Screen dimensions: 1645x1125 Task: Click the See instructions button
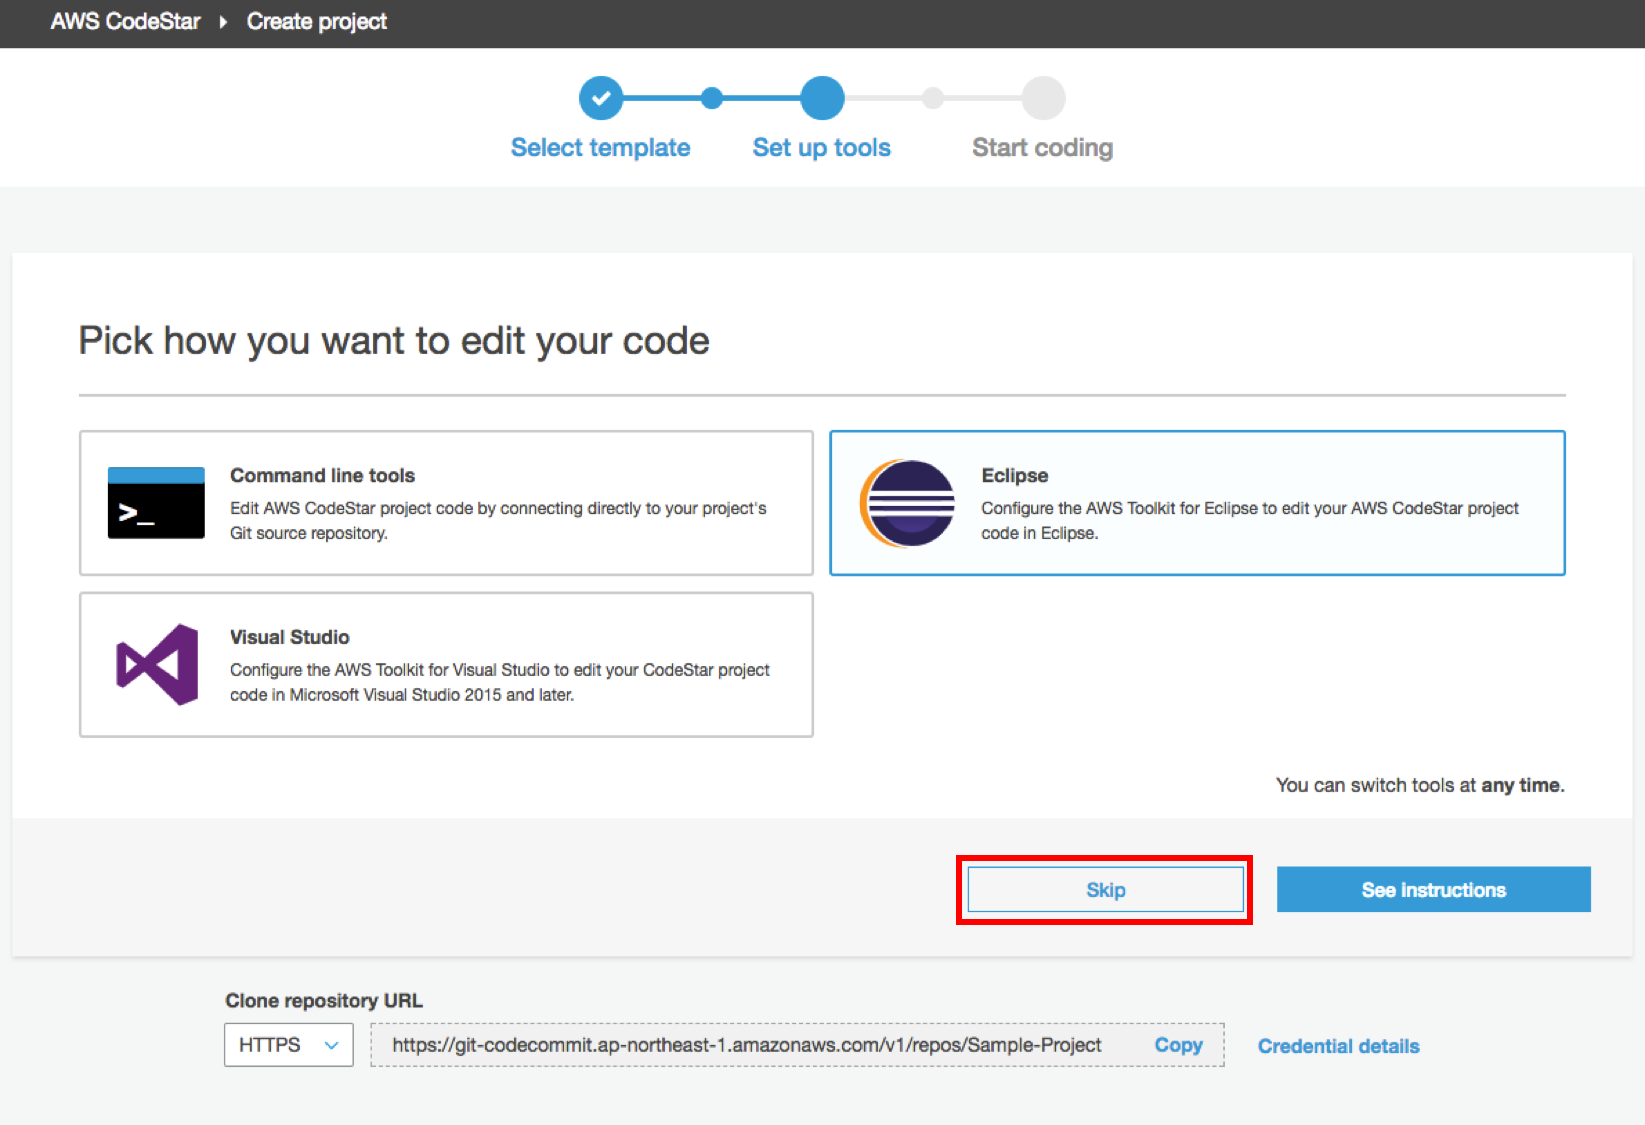[1433, 890]
